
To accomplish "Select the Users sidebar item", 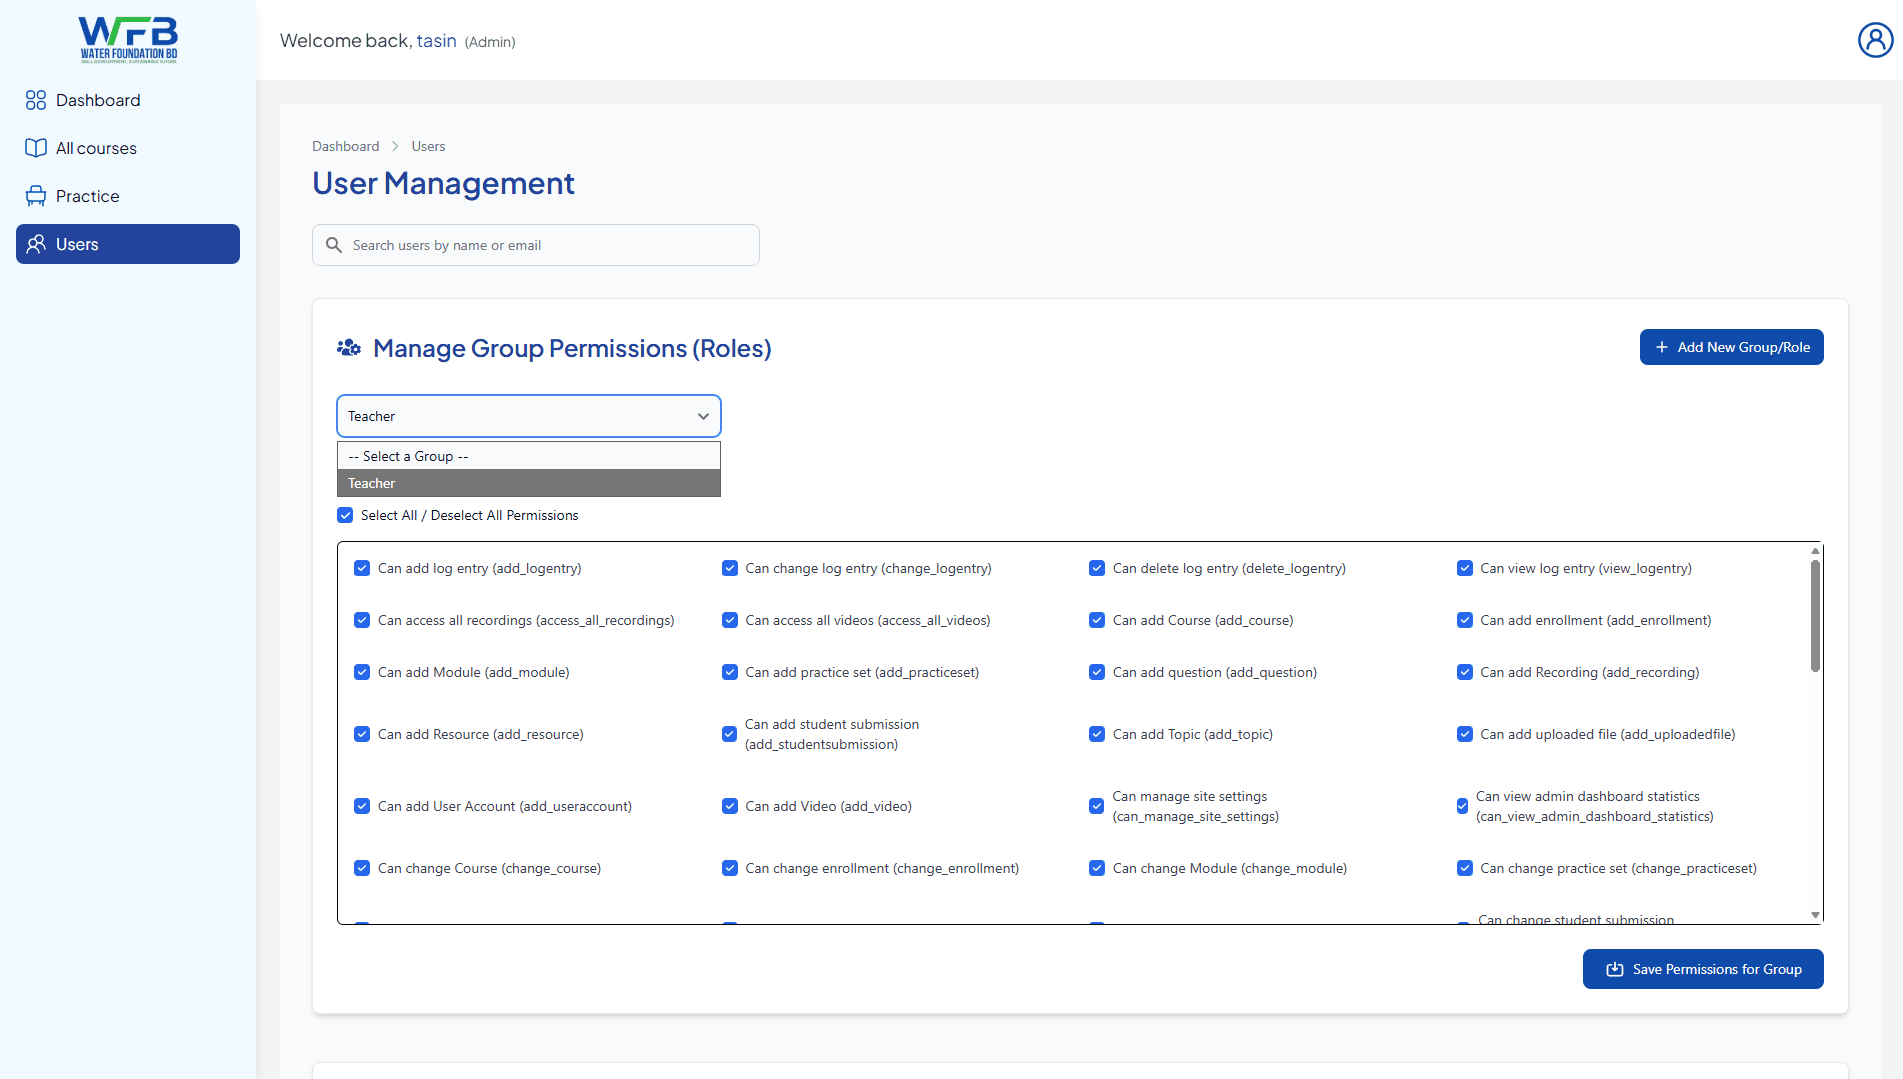I will [128, 244].
